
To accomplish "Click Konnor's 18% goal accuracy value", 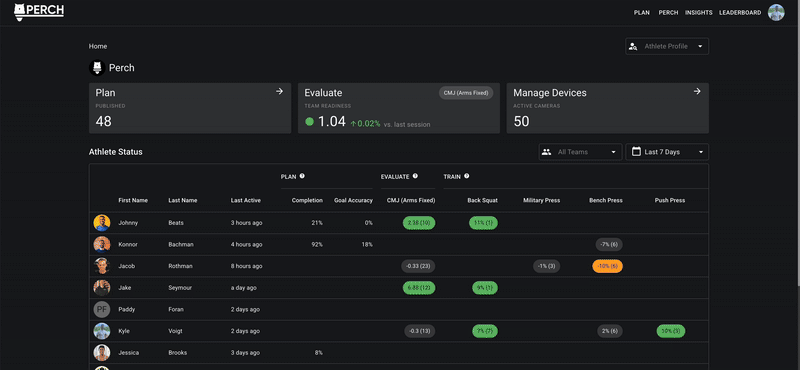I will [x=367, y=244].
